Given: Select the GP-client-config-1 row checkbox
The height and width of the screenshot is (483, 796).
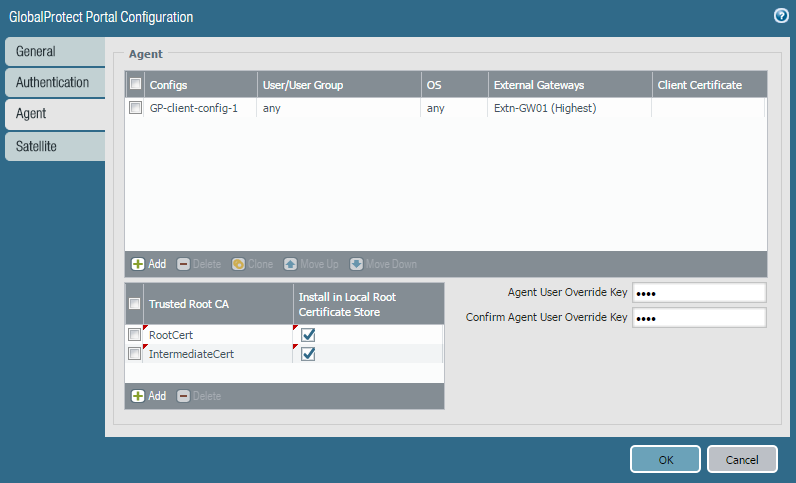Looking at the screenshot, I should pos(135,108).
